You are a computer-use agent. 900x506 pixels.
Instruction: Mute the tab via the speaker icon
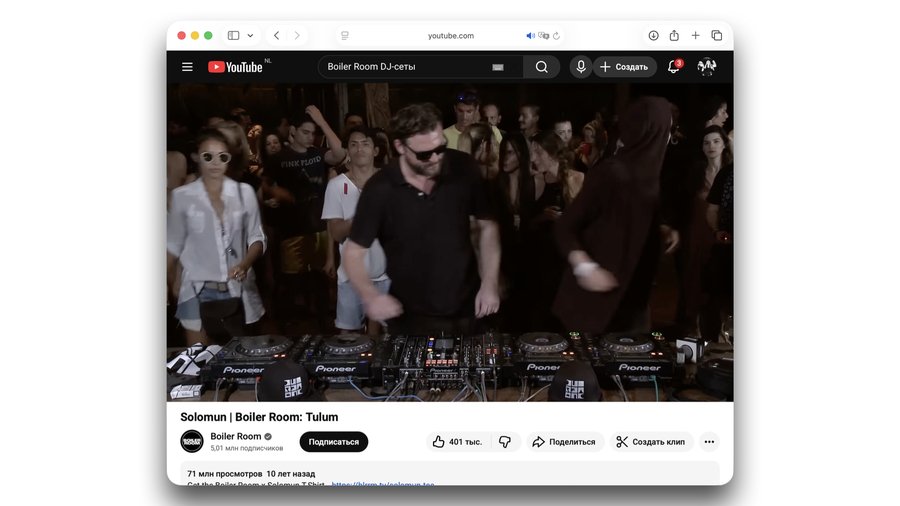click(531, 35)
